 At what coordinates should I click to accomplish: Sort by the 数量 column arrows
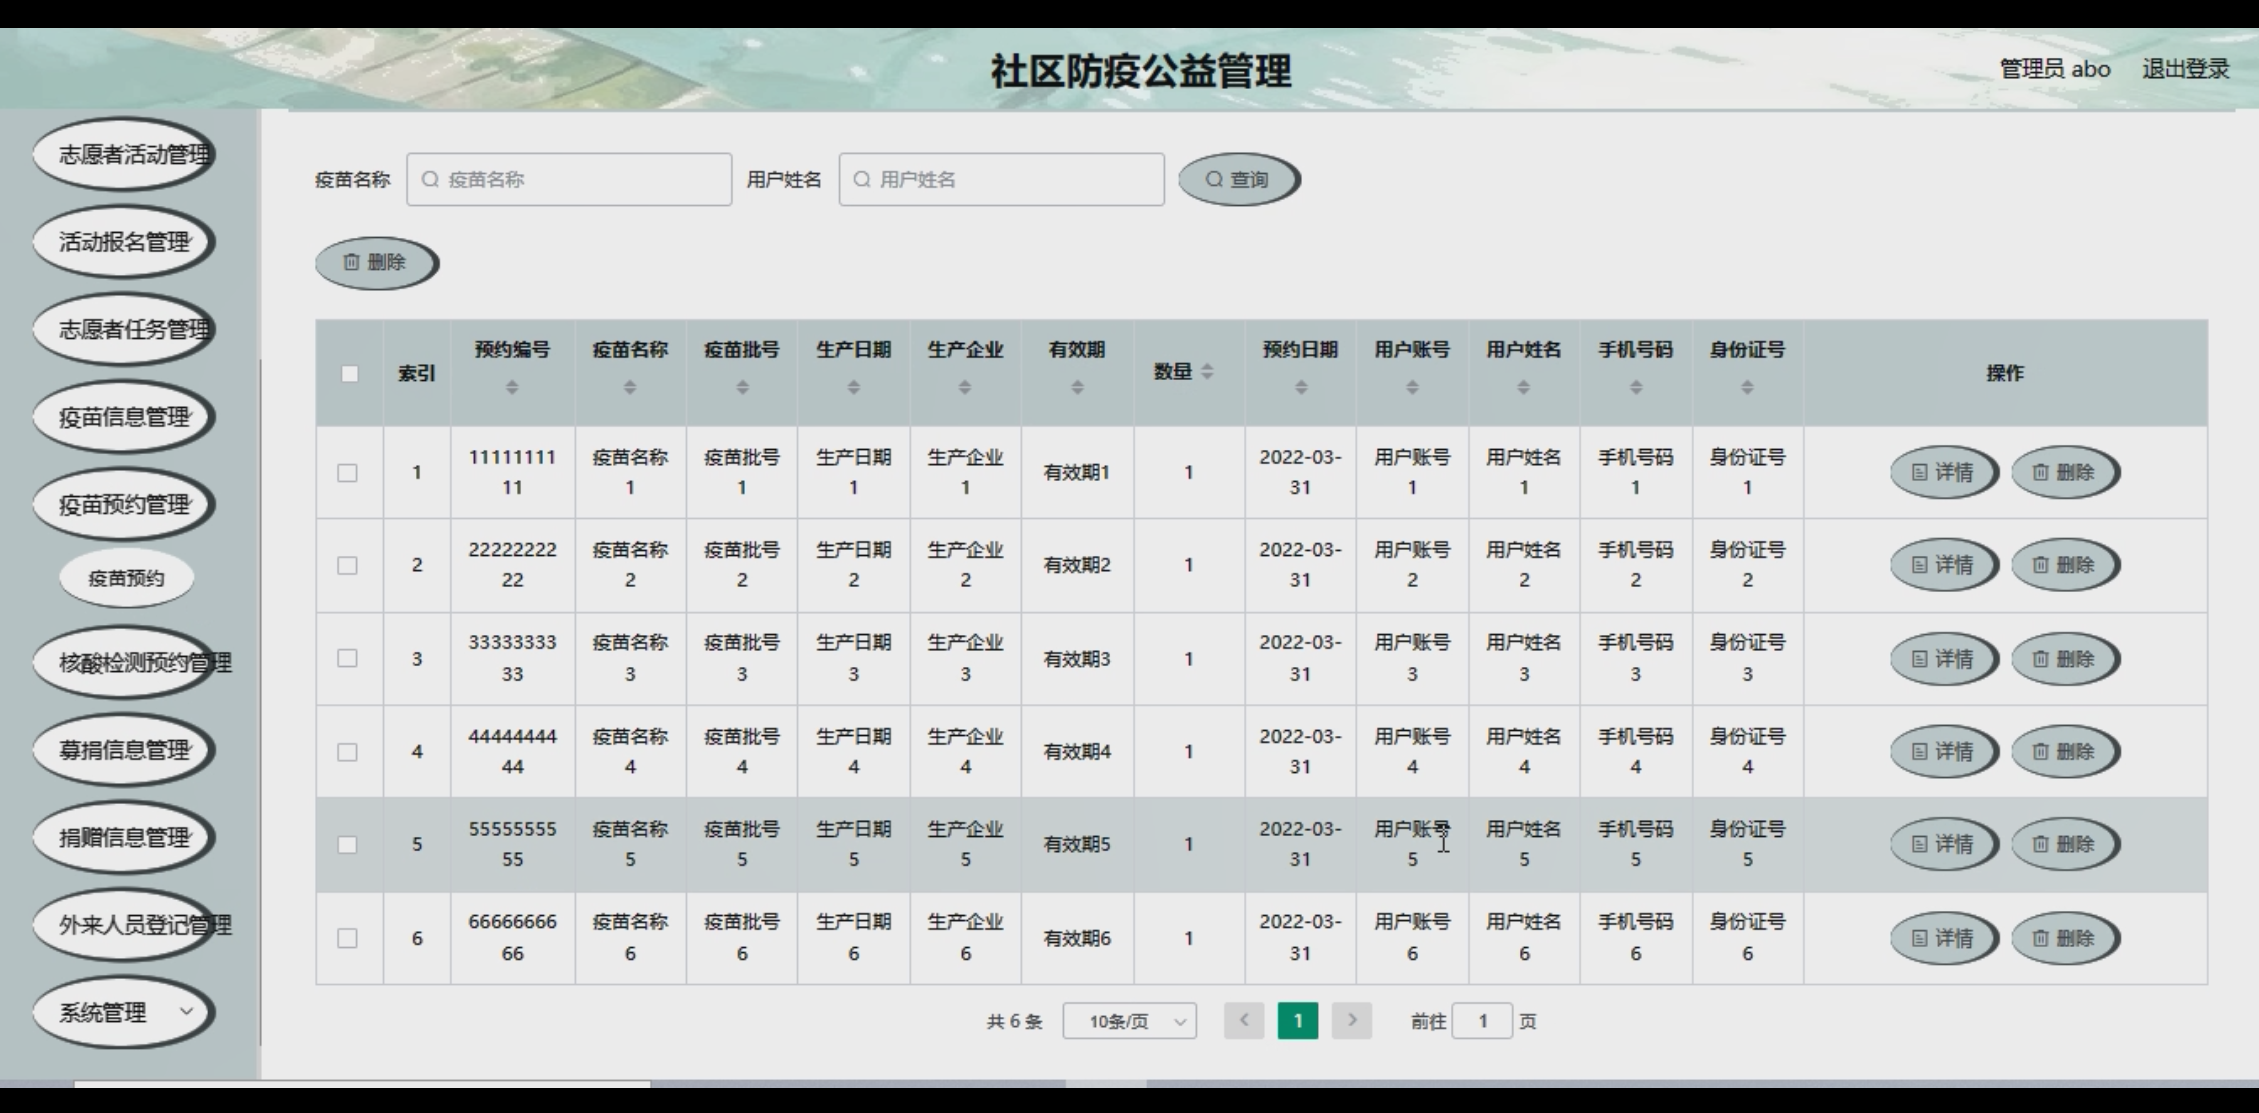(1207, 372)
